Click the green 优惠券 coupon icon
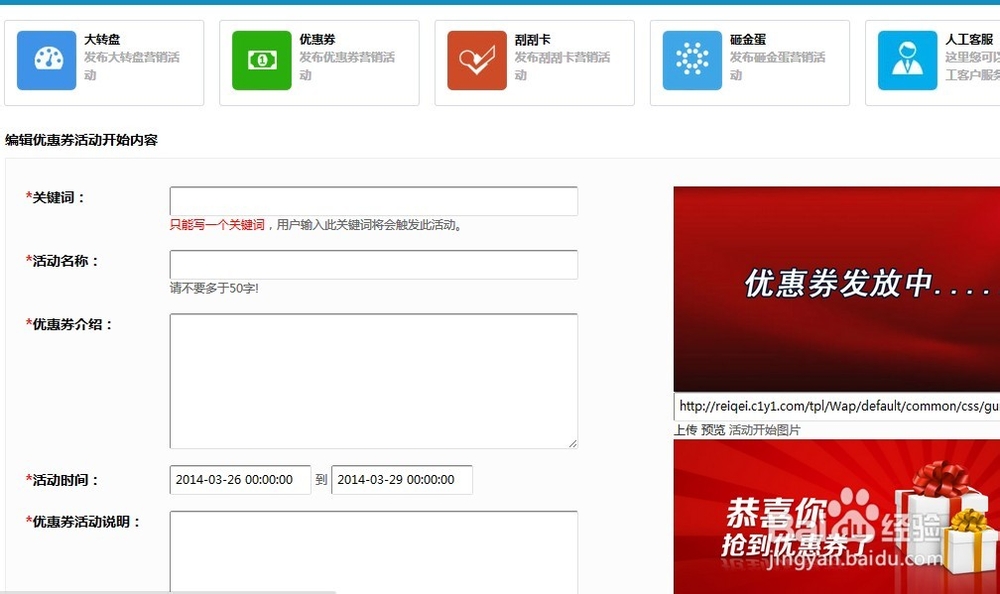1000x594 pixels. click(x=261, y=61)
